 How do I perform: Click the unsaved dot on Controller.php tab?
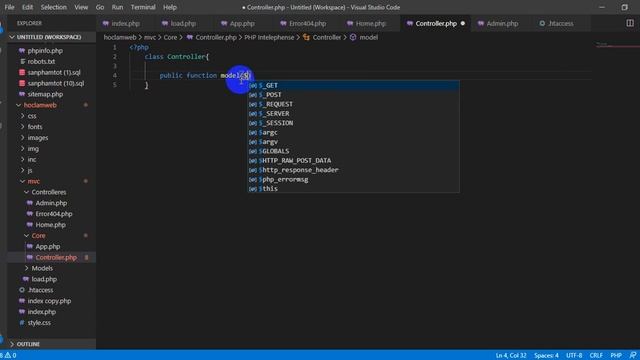(462, 24)
